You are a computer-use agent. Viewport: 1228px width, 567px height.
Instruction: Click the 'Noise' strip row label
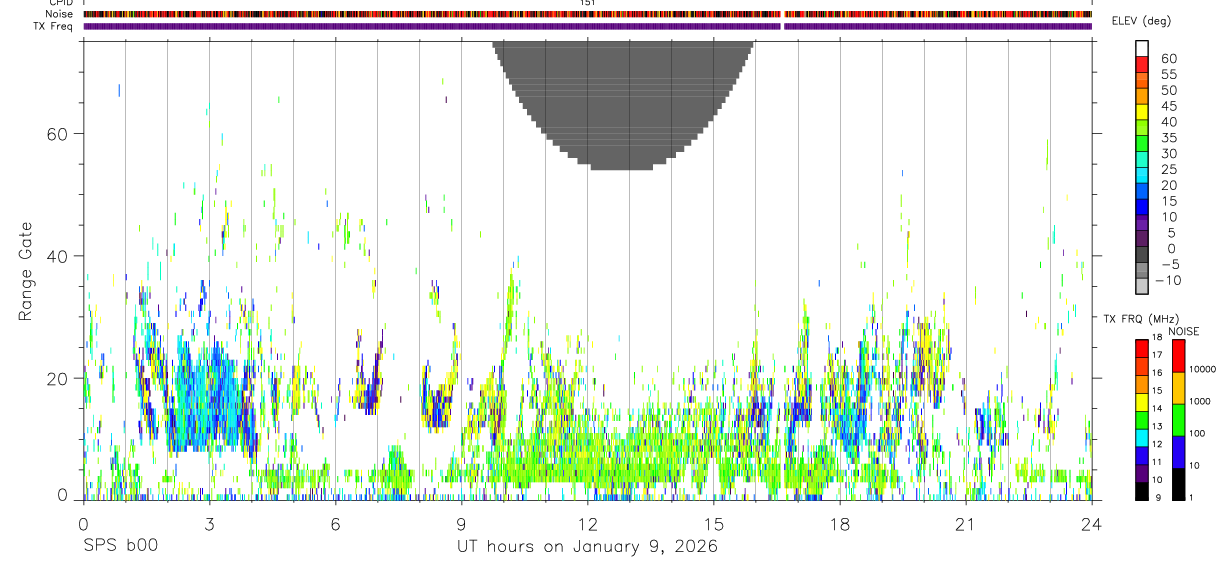click(x=61, y=14)
